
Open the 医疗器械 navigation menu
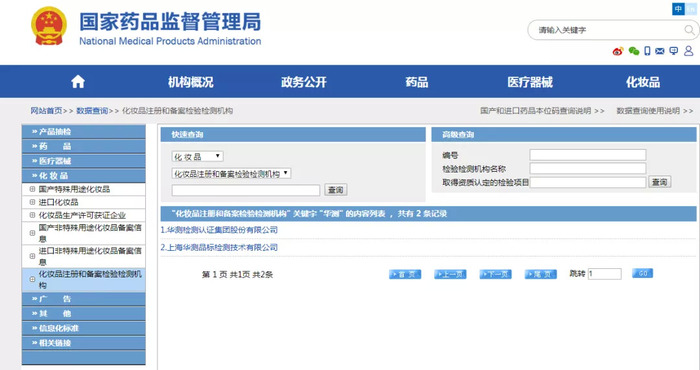pos(530,82)
